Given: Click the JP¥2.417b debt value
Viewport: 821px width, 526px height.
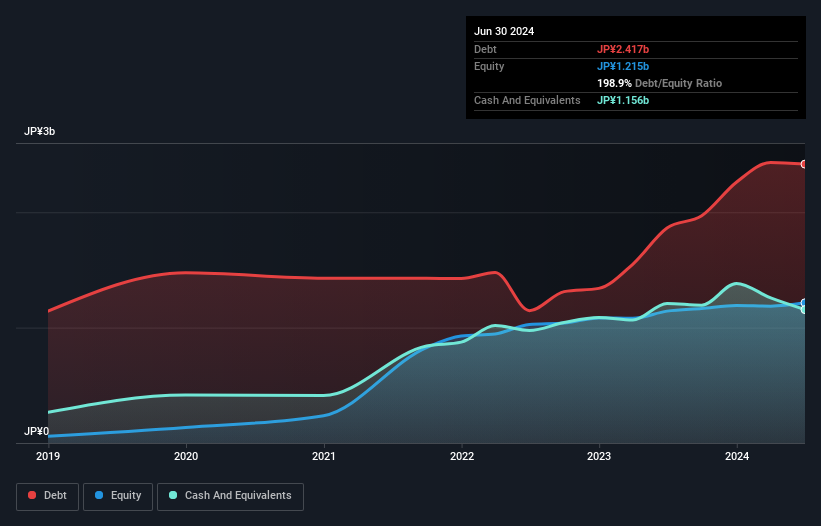Looking at the screenshot, I should [x=623, y=49].
